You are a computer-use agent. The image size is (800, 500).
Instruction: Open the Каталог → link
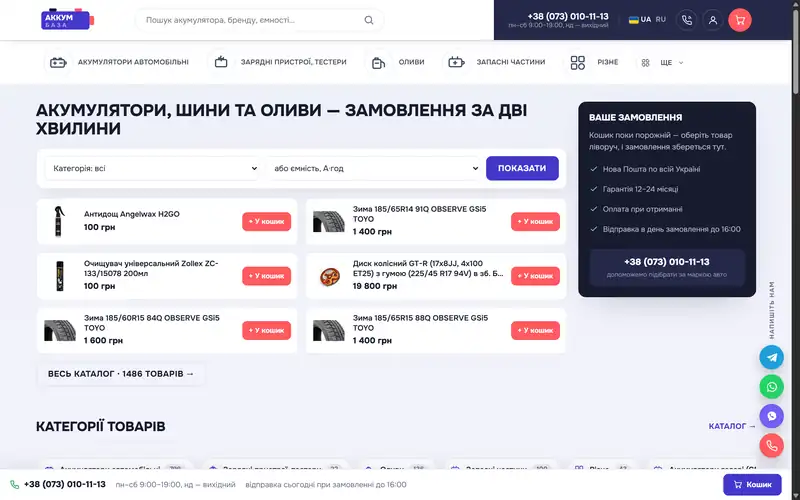tap(732, 426)
